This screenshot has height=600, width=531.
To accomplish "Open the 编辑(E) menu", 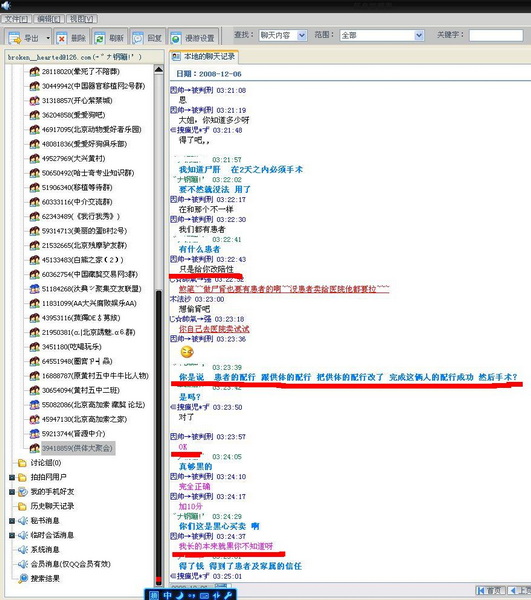I will (49, 19).
